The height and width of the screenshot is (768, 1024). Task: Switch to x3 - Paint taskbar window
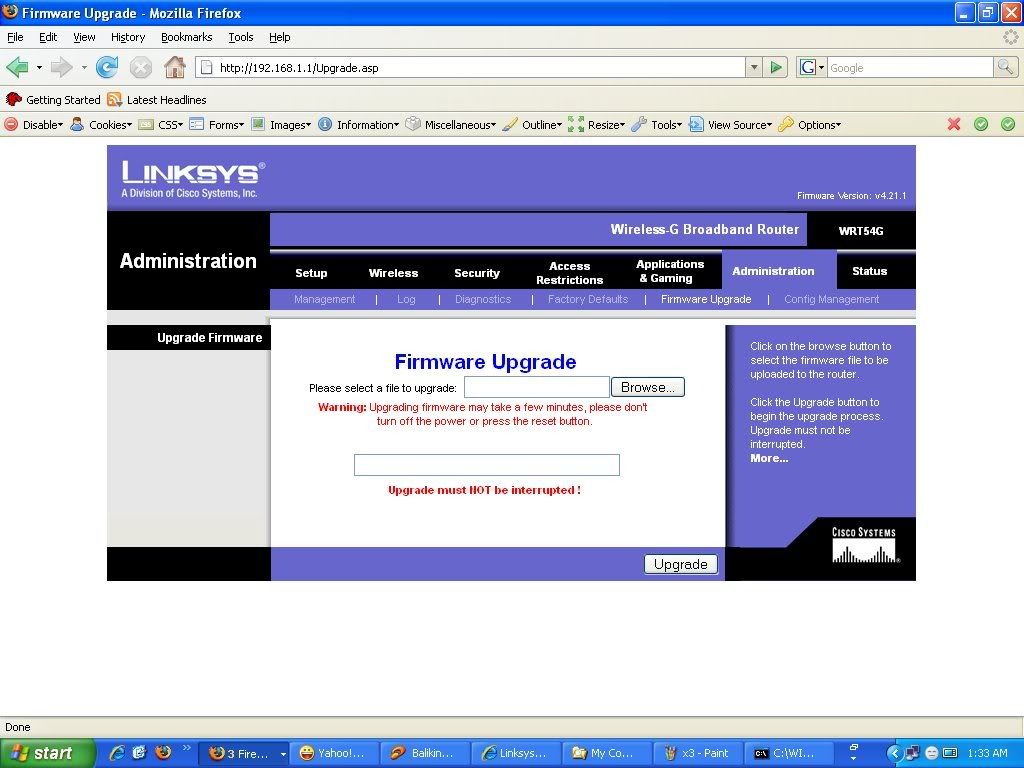coord(698,753)
